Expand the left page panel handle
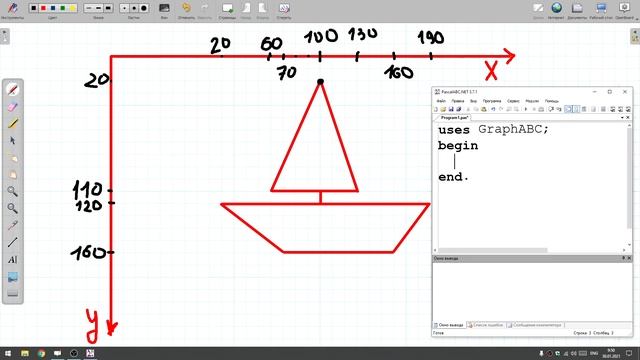 pos(4,36)
